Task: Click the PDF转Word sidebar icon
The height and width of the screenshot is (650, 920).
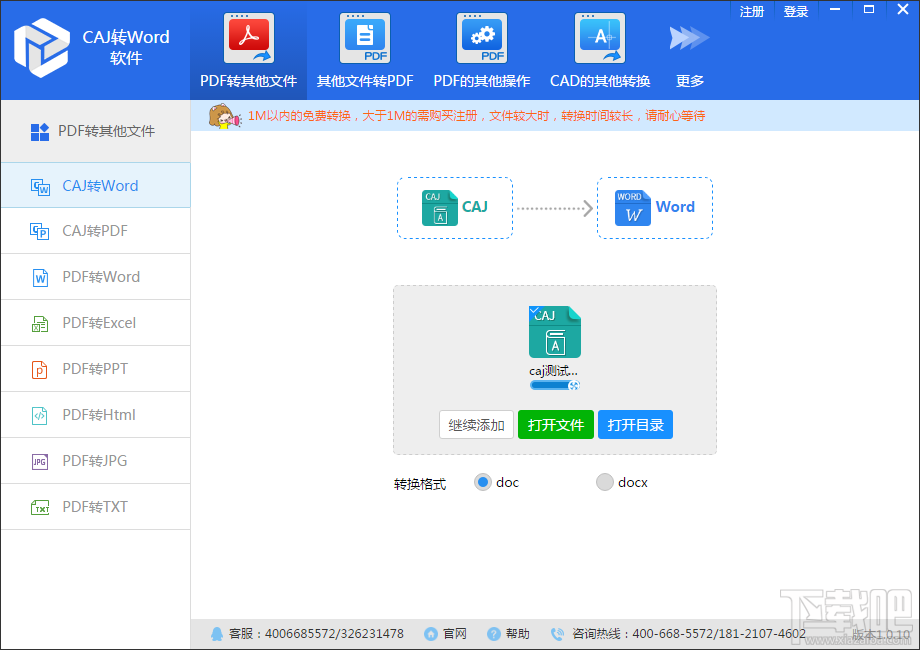Action: (x=40, y=277)
